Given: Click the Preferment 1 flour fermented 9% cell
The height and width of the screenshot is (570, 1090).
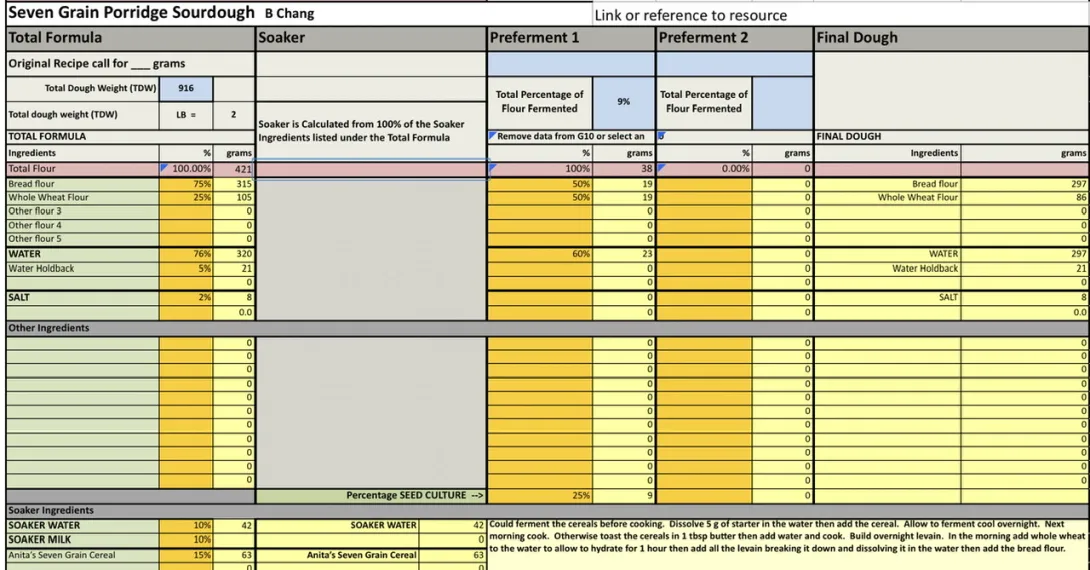Looking at the screenshot, I should coord(623,102).
